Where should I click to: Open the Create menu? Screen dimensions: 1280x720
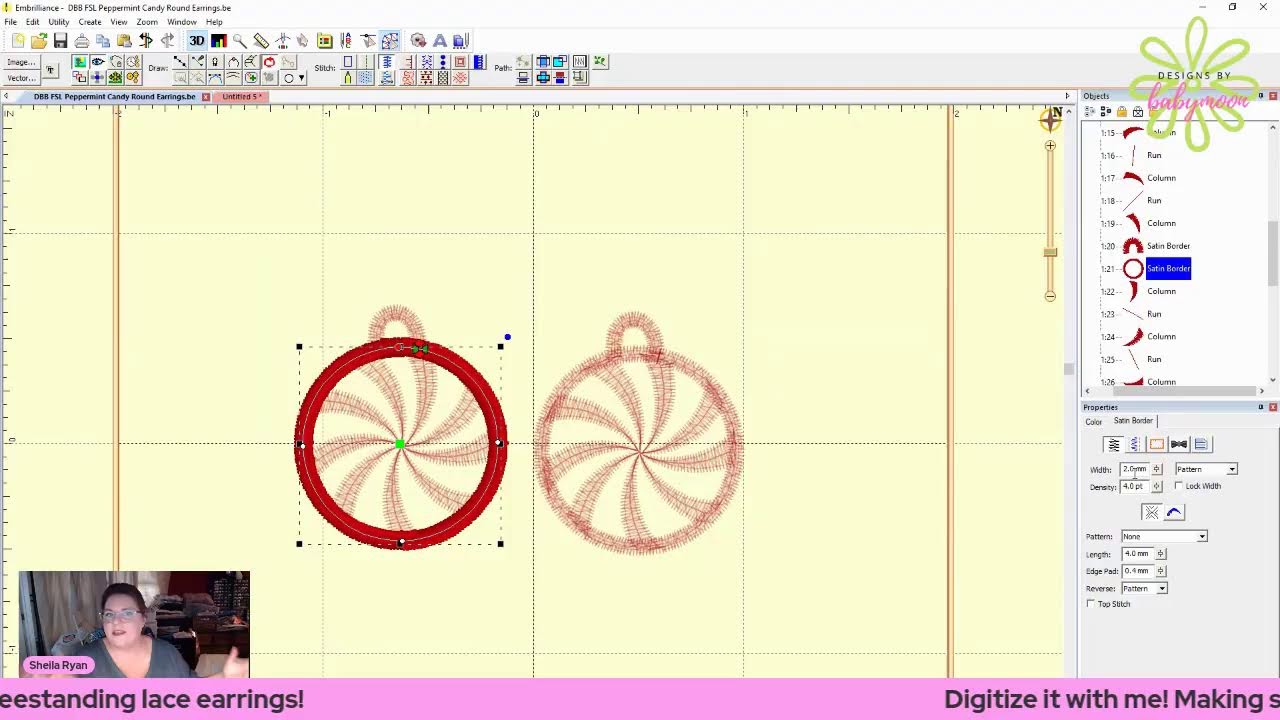coord(90,22)
